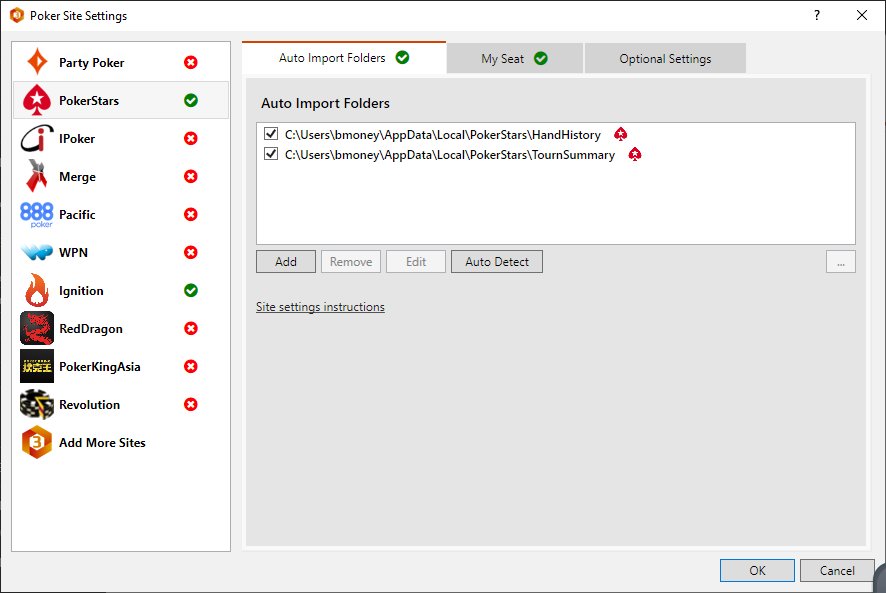Click the Add More Sites label
Viewport: 886px width, 593px height.
(102, 443)
